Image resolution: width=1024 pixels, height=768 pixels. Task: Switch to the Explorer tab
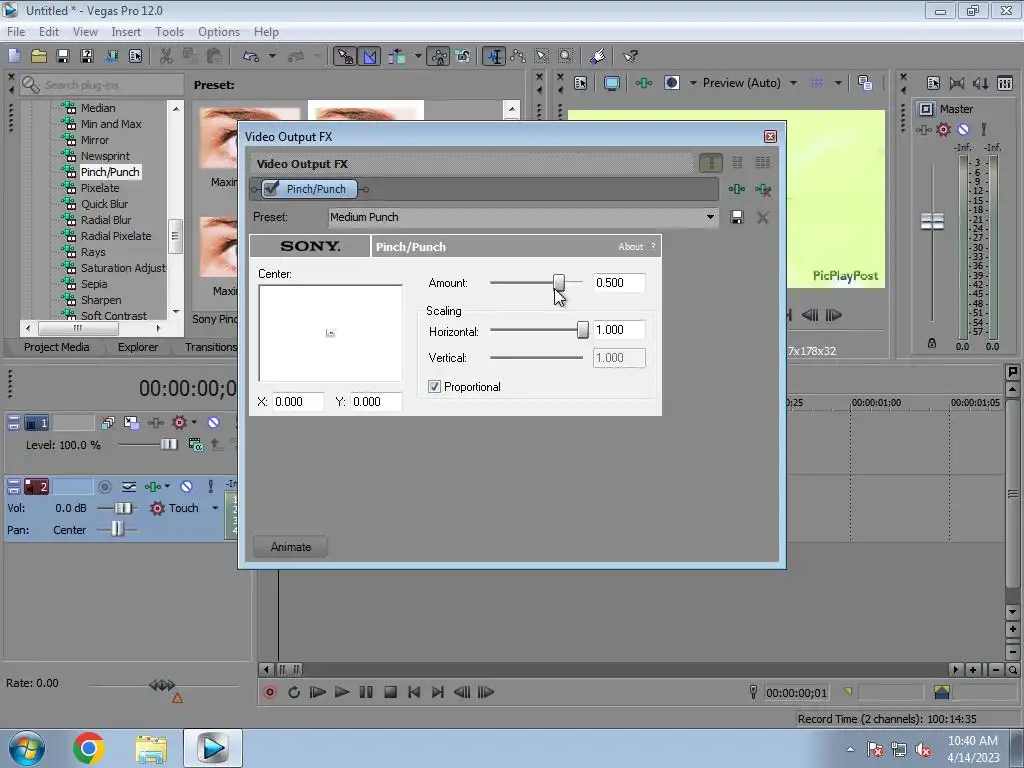coord(138,347)
